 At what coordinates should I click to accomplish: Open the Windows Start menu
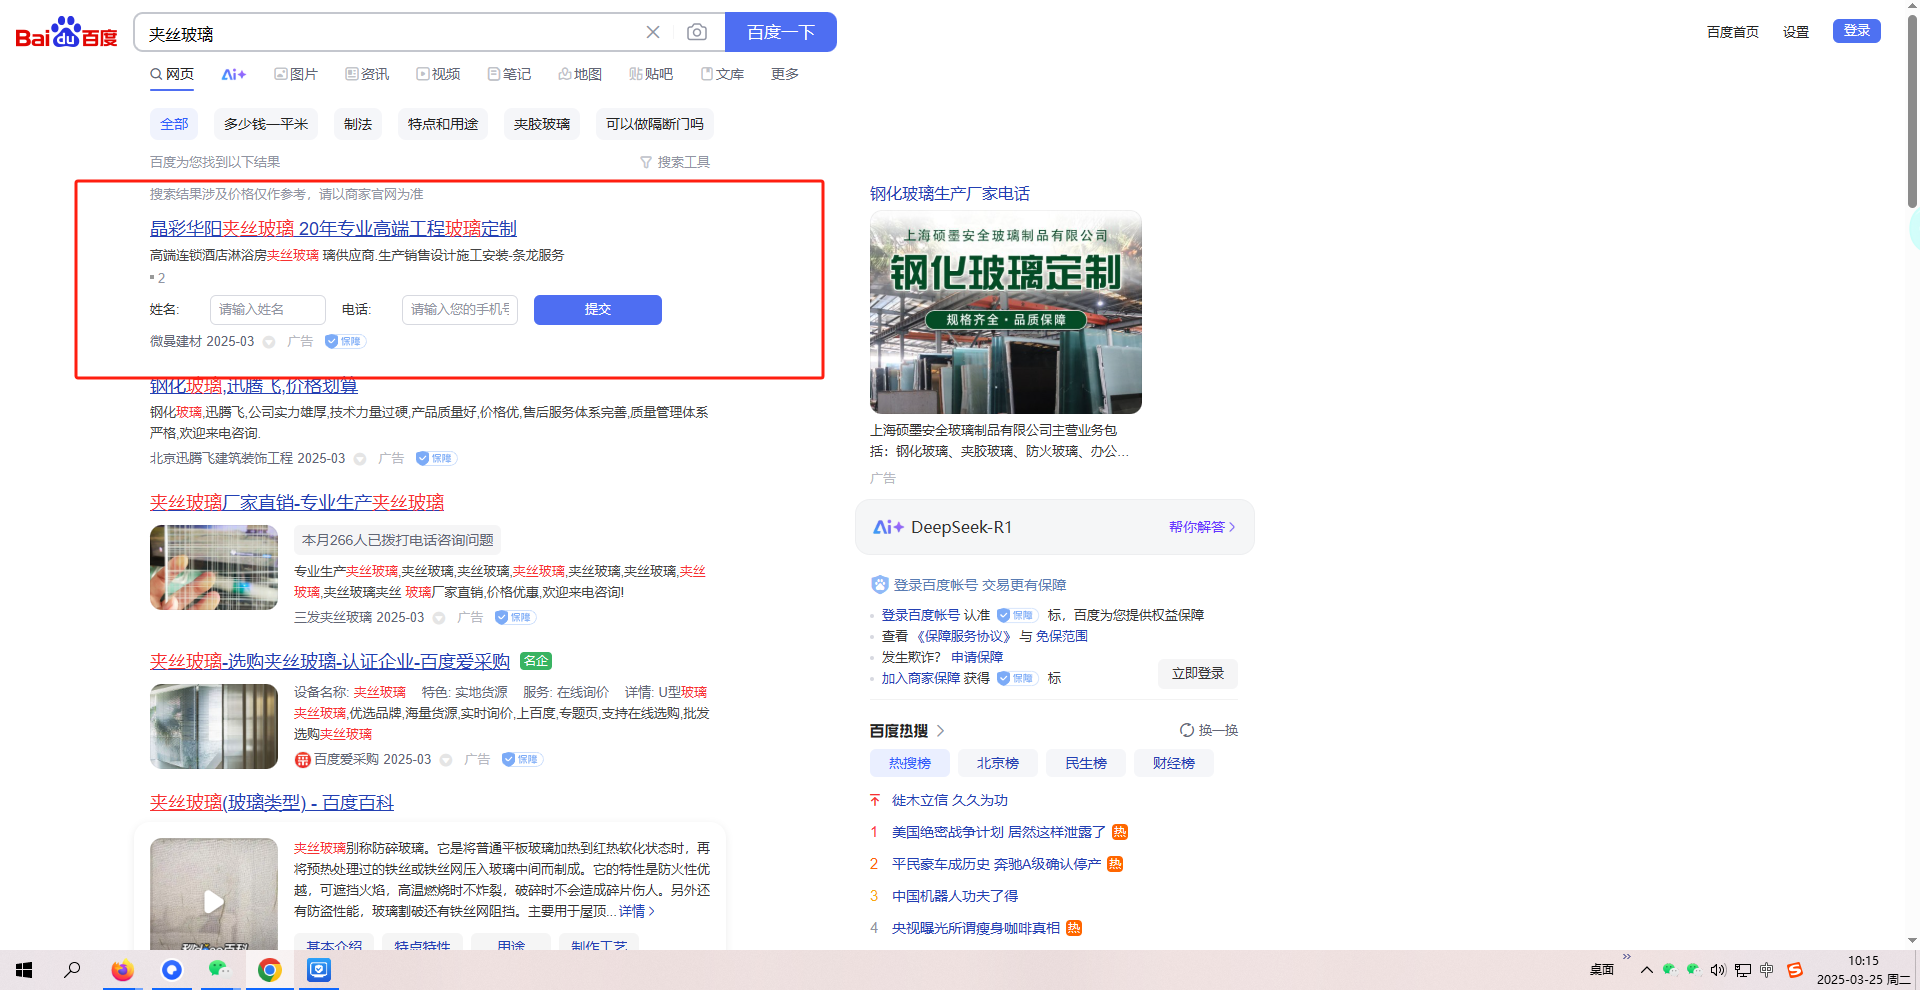click(x=24, y=970)
